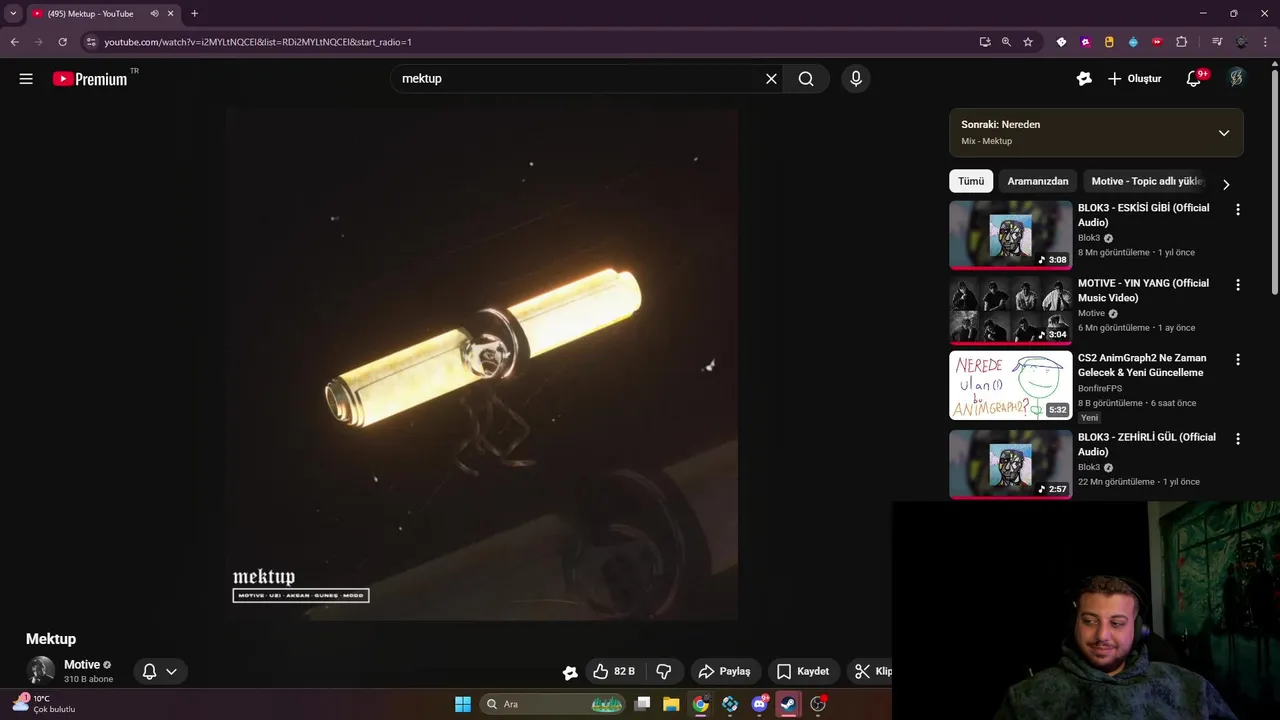Open the YouTube hamburger guide menu
The image size is (1280, 720).
pyautogui.click(x=26, y=79)
